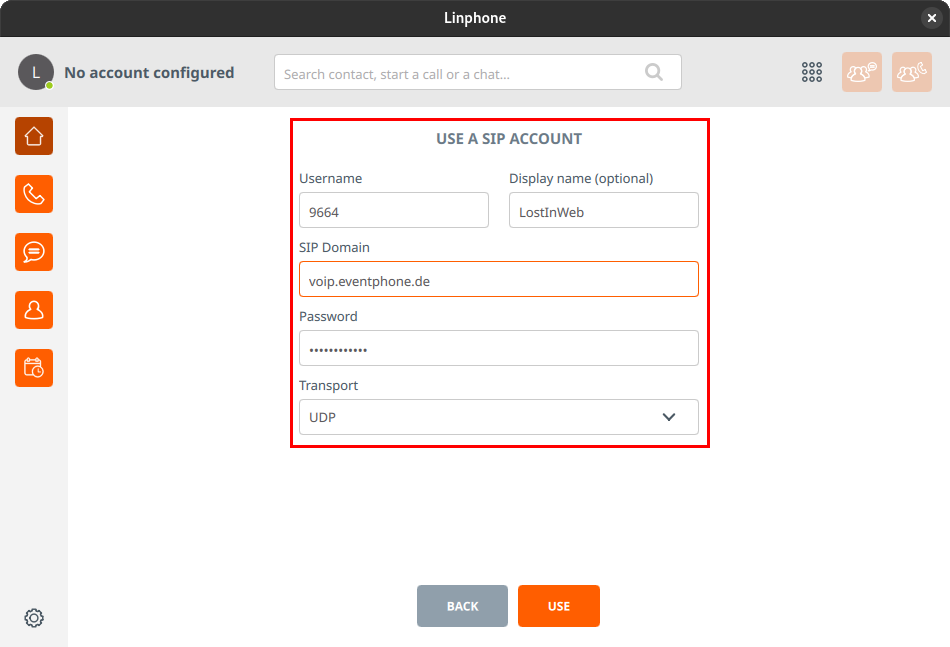Click the Transport dropdown chevron arrow

coord(669,417)
